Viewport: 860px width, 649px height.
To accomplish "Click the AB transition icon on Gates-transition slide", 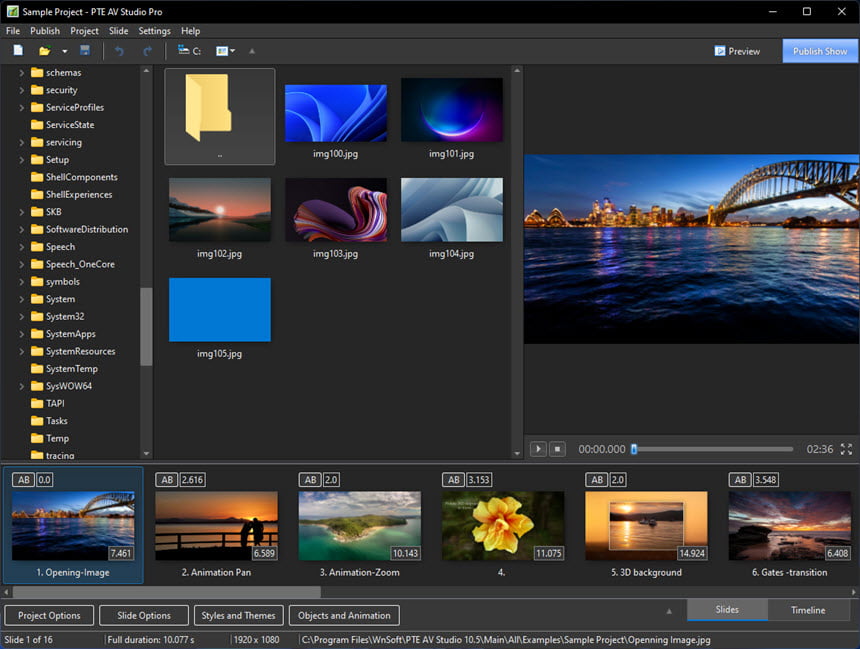I will pos(740,480).
